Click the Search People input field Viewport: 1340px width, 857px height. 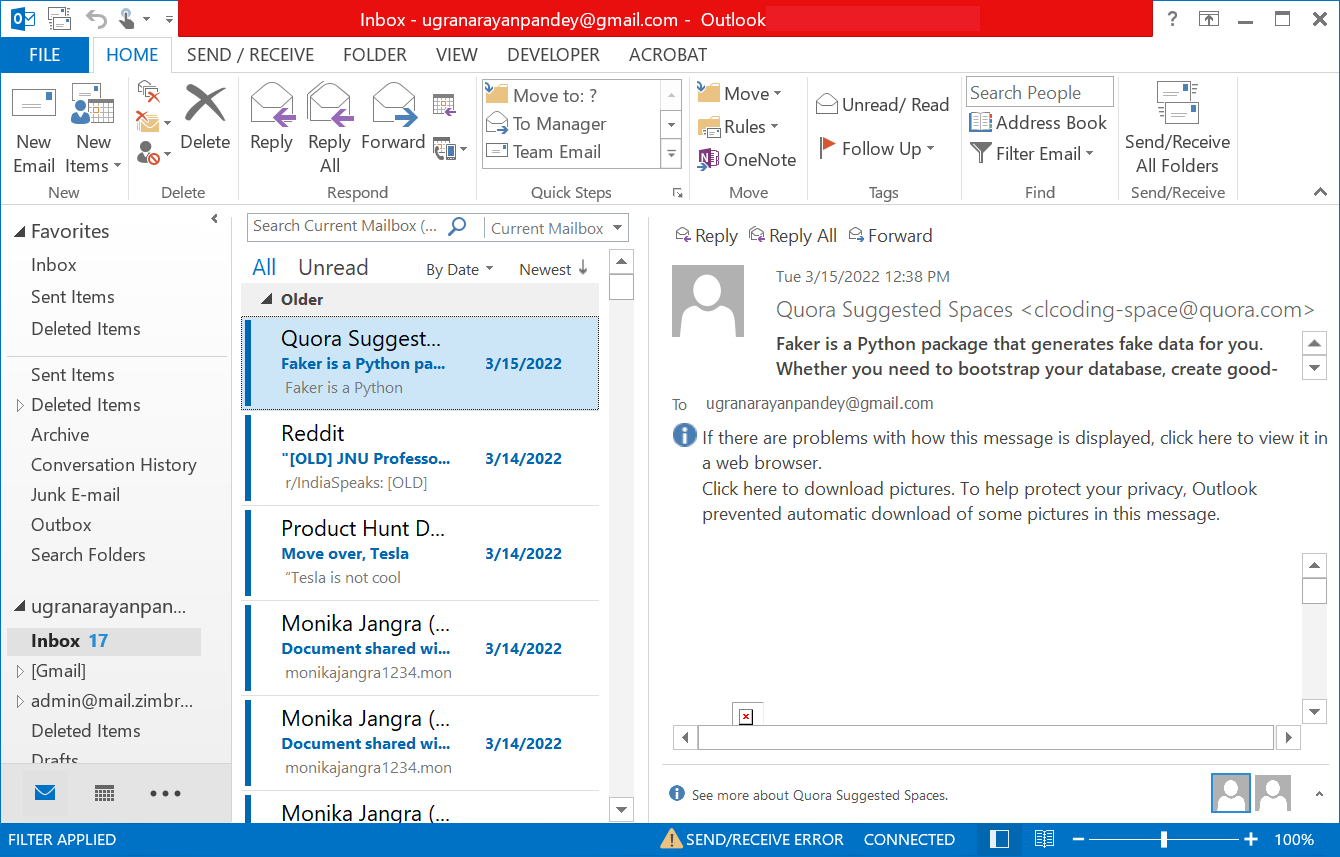point(1039,93)
